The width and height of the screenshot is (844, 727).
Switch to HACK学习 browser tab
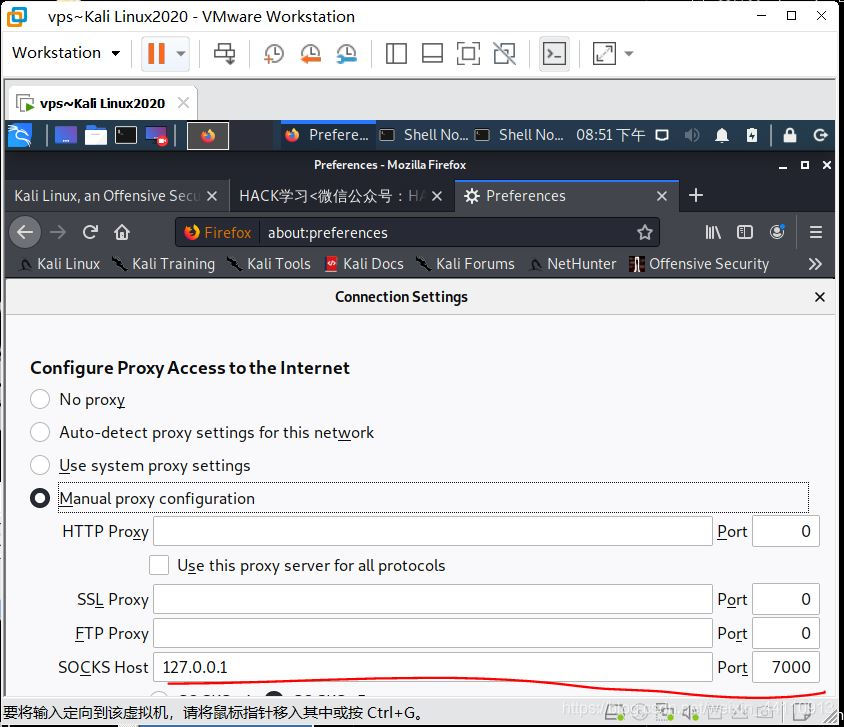(330, 196)
